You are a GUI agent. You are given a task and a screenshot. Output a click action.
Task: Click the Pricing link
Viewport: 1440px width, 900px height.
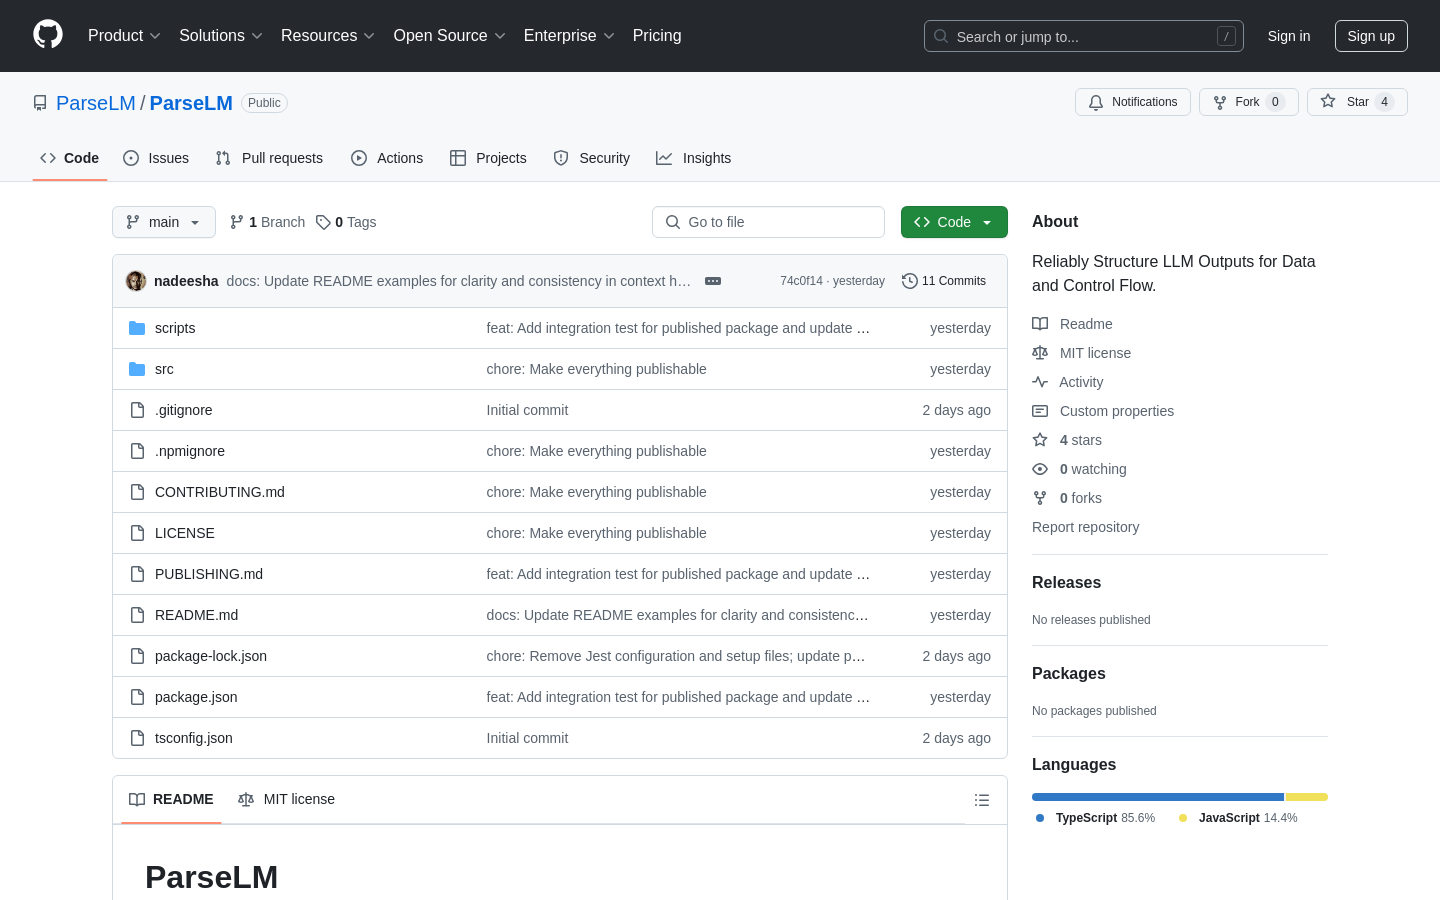point(657,35)
